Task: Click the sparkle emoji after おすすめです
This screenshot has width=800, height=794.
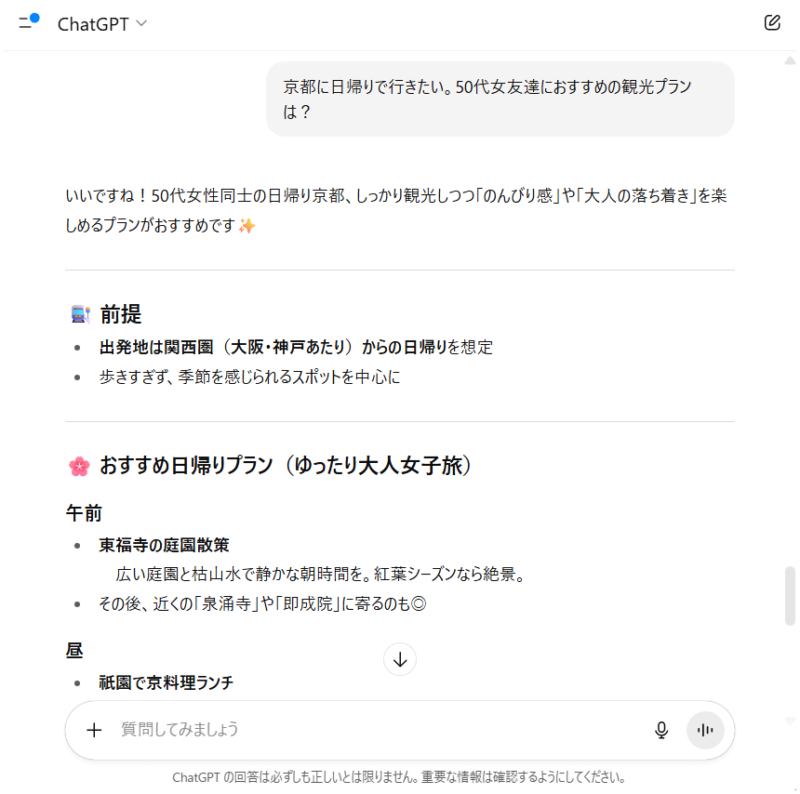Action: pos(247,226)
